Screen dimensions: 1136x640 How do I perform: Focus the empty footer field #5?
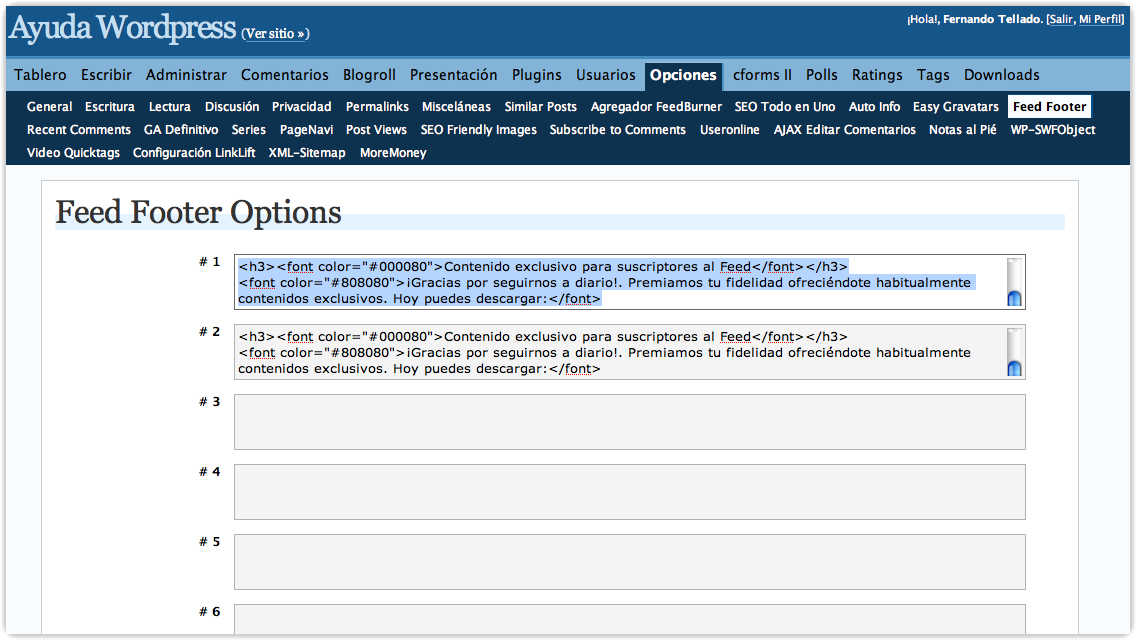click(629, 562)
